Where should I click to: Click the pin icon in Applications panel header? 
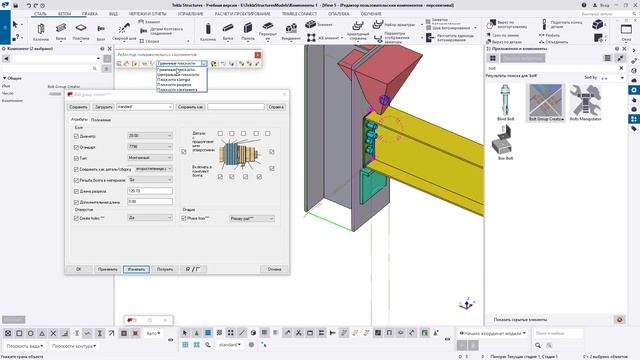click(x=617, y=49)
